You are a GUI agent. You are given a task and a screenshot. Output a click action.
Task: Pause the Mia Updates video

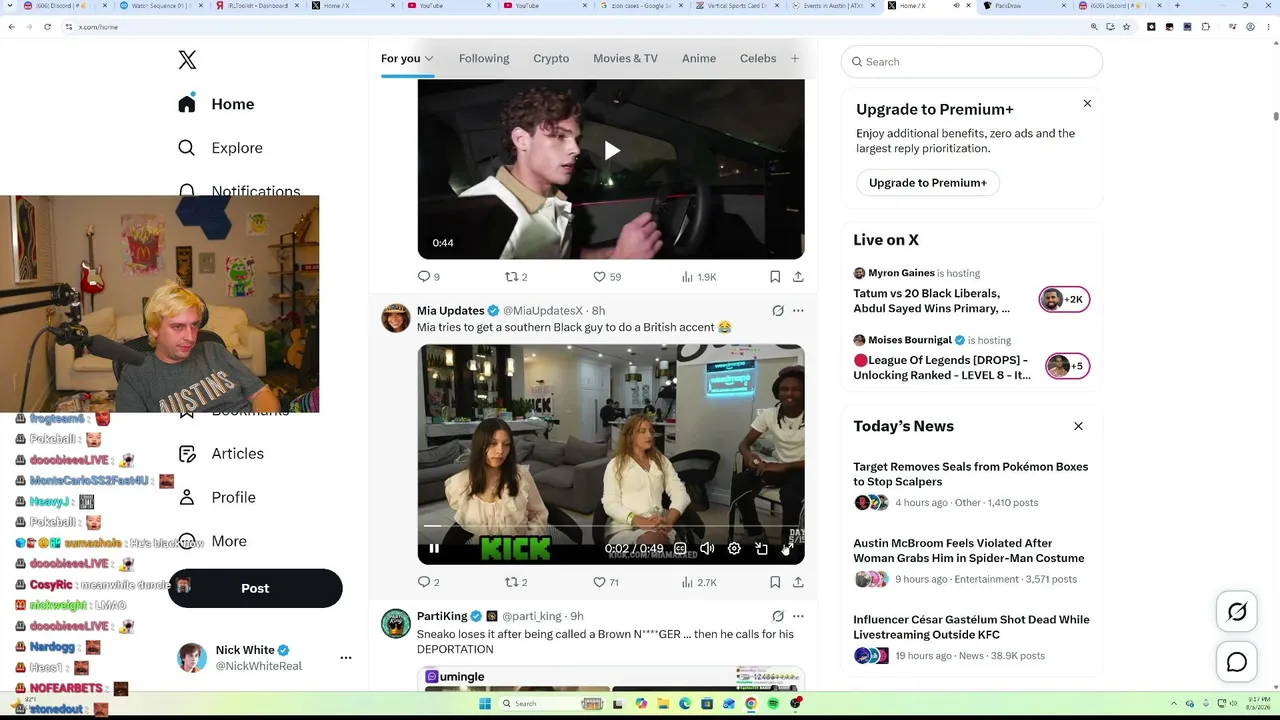434,548
